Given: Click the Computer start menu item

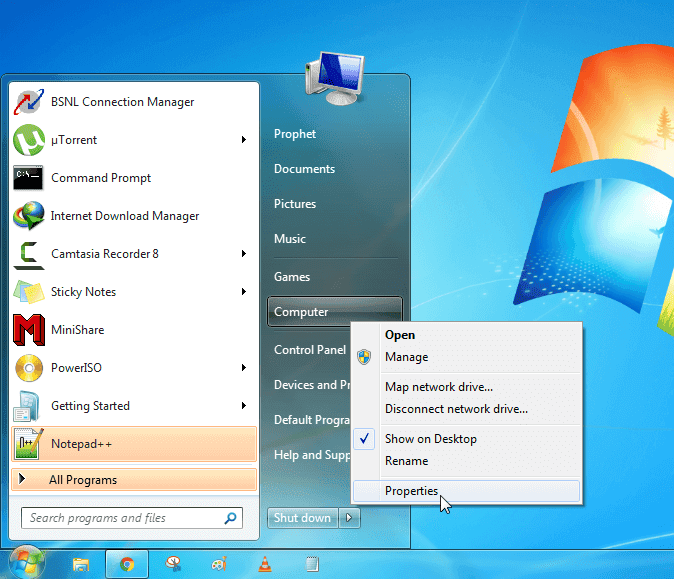Looking at the screenshot, I should tap(335, 312).
